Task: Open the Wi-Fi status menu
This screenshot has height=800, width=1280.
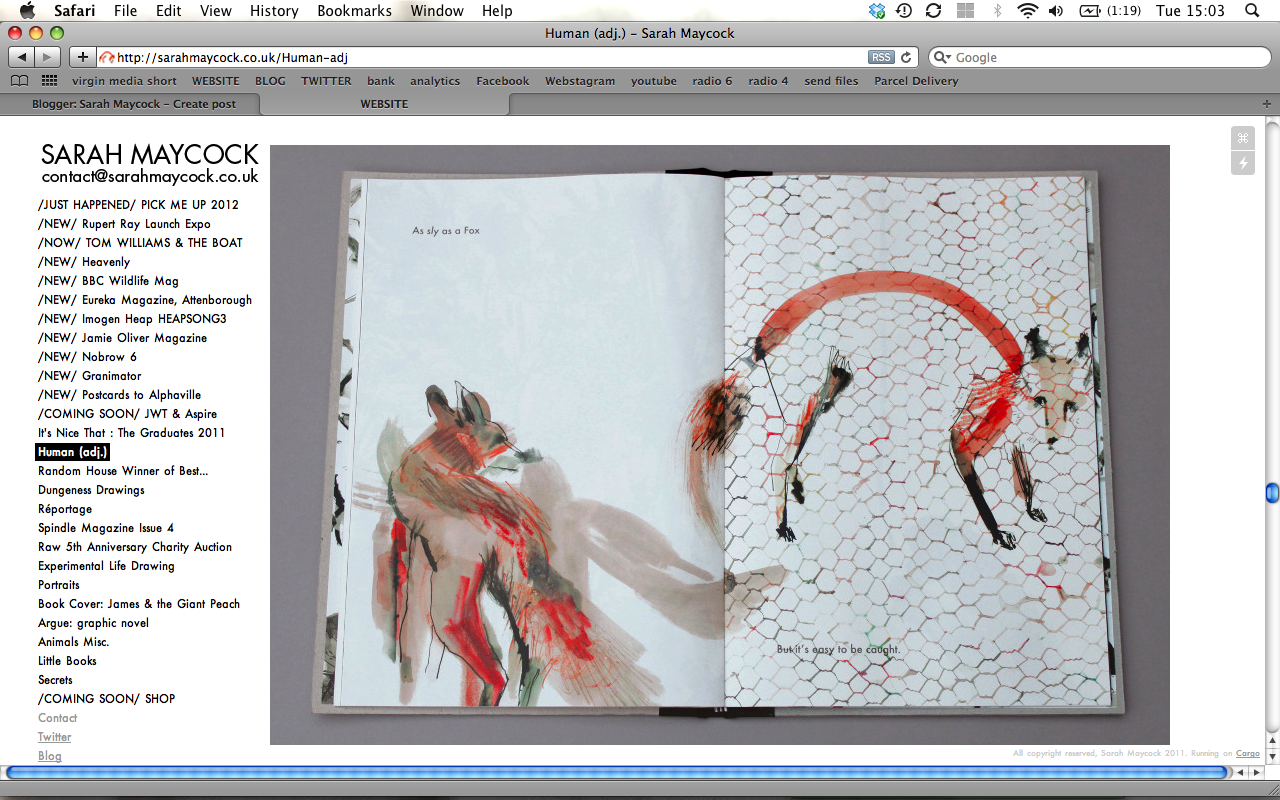Action: point(1027,11)
